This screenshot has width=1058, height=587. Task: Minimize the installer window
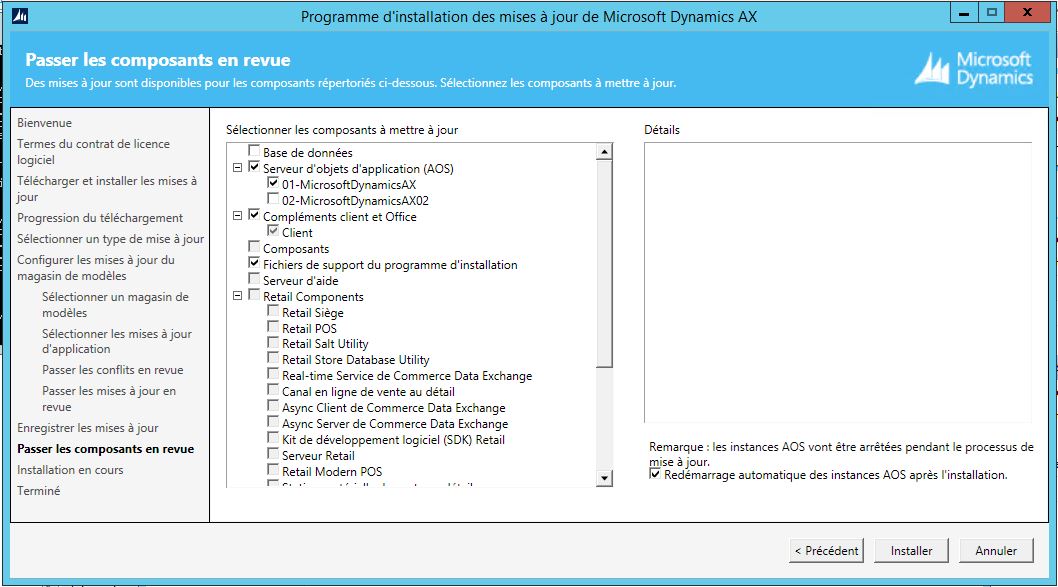(x=964, y=13)
